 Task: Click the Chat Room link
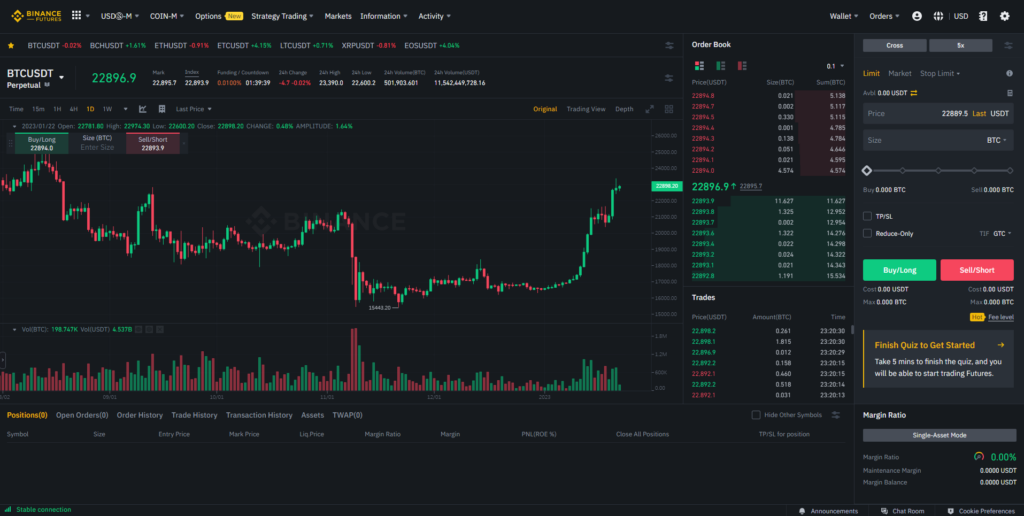click(x=902, y=510)
